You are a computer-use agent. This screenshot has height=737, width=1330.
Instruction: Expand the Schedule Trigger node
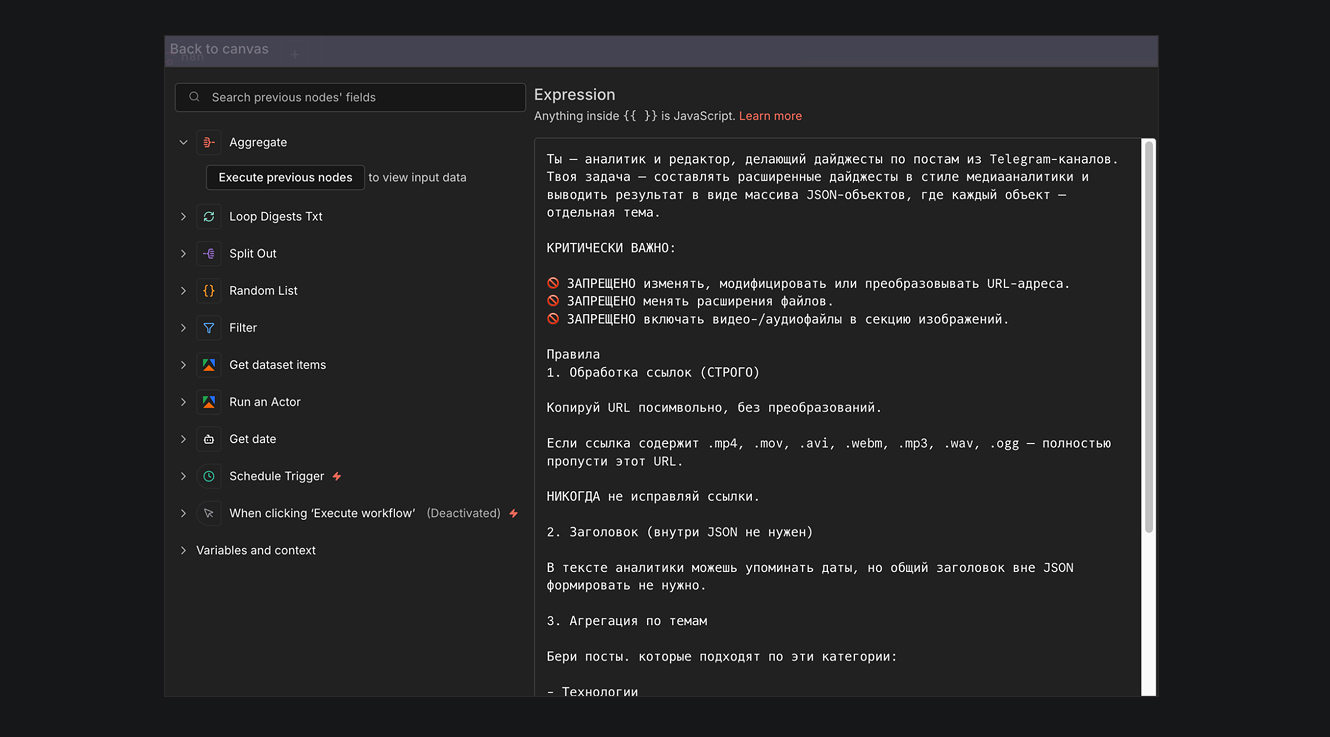point(183,477)
